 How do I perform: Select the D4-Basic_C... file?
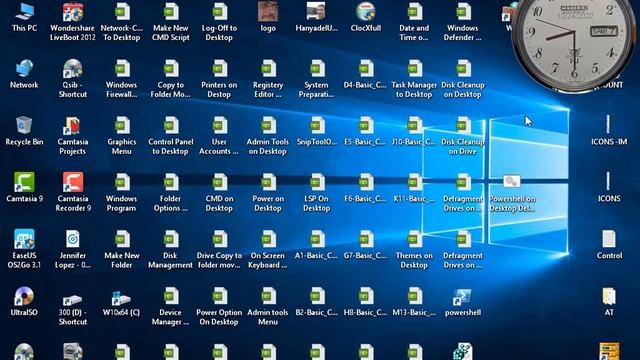tap(365, 69)
